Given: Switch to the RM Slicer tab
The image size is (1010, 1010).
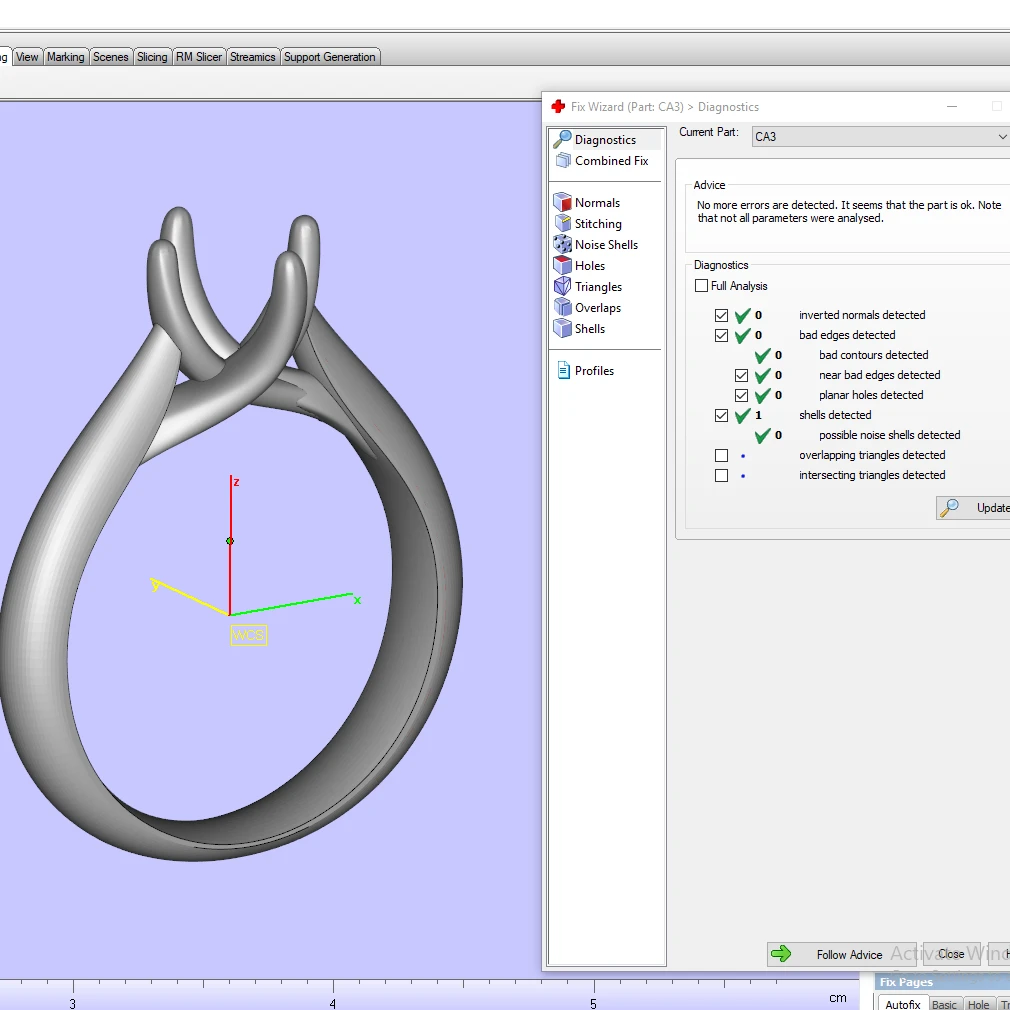Looking at the screenshot, I should tap(198, 57).
